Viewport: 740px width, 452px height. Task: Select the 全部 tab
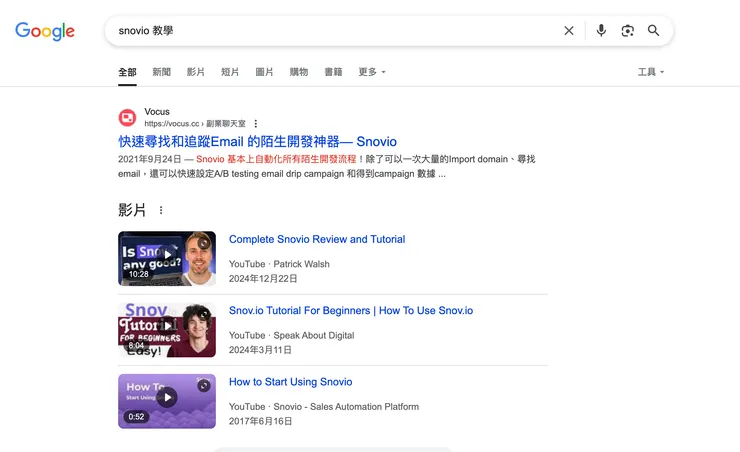click(x=127, y=72)
